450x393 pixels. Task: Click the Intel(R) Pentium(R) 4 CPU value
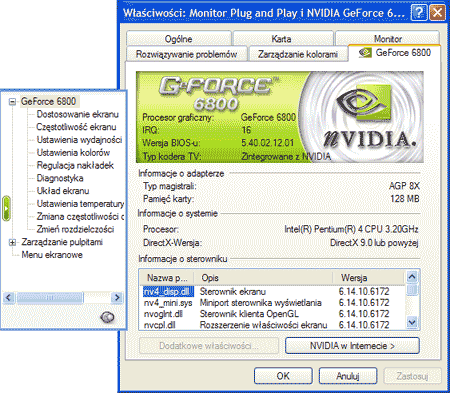click(351, 229)
